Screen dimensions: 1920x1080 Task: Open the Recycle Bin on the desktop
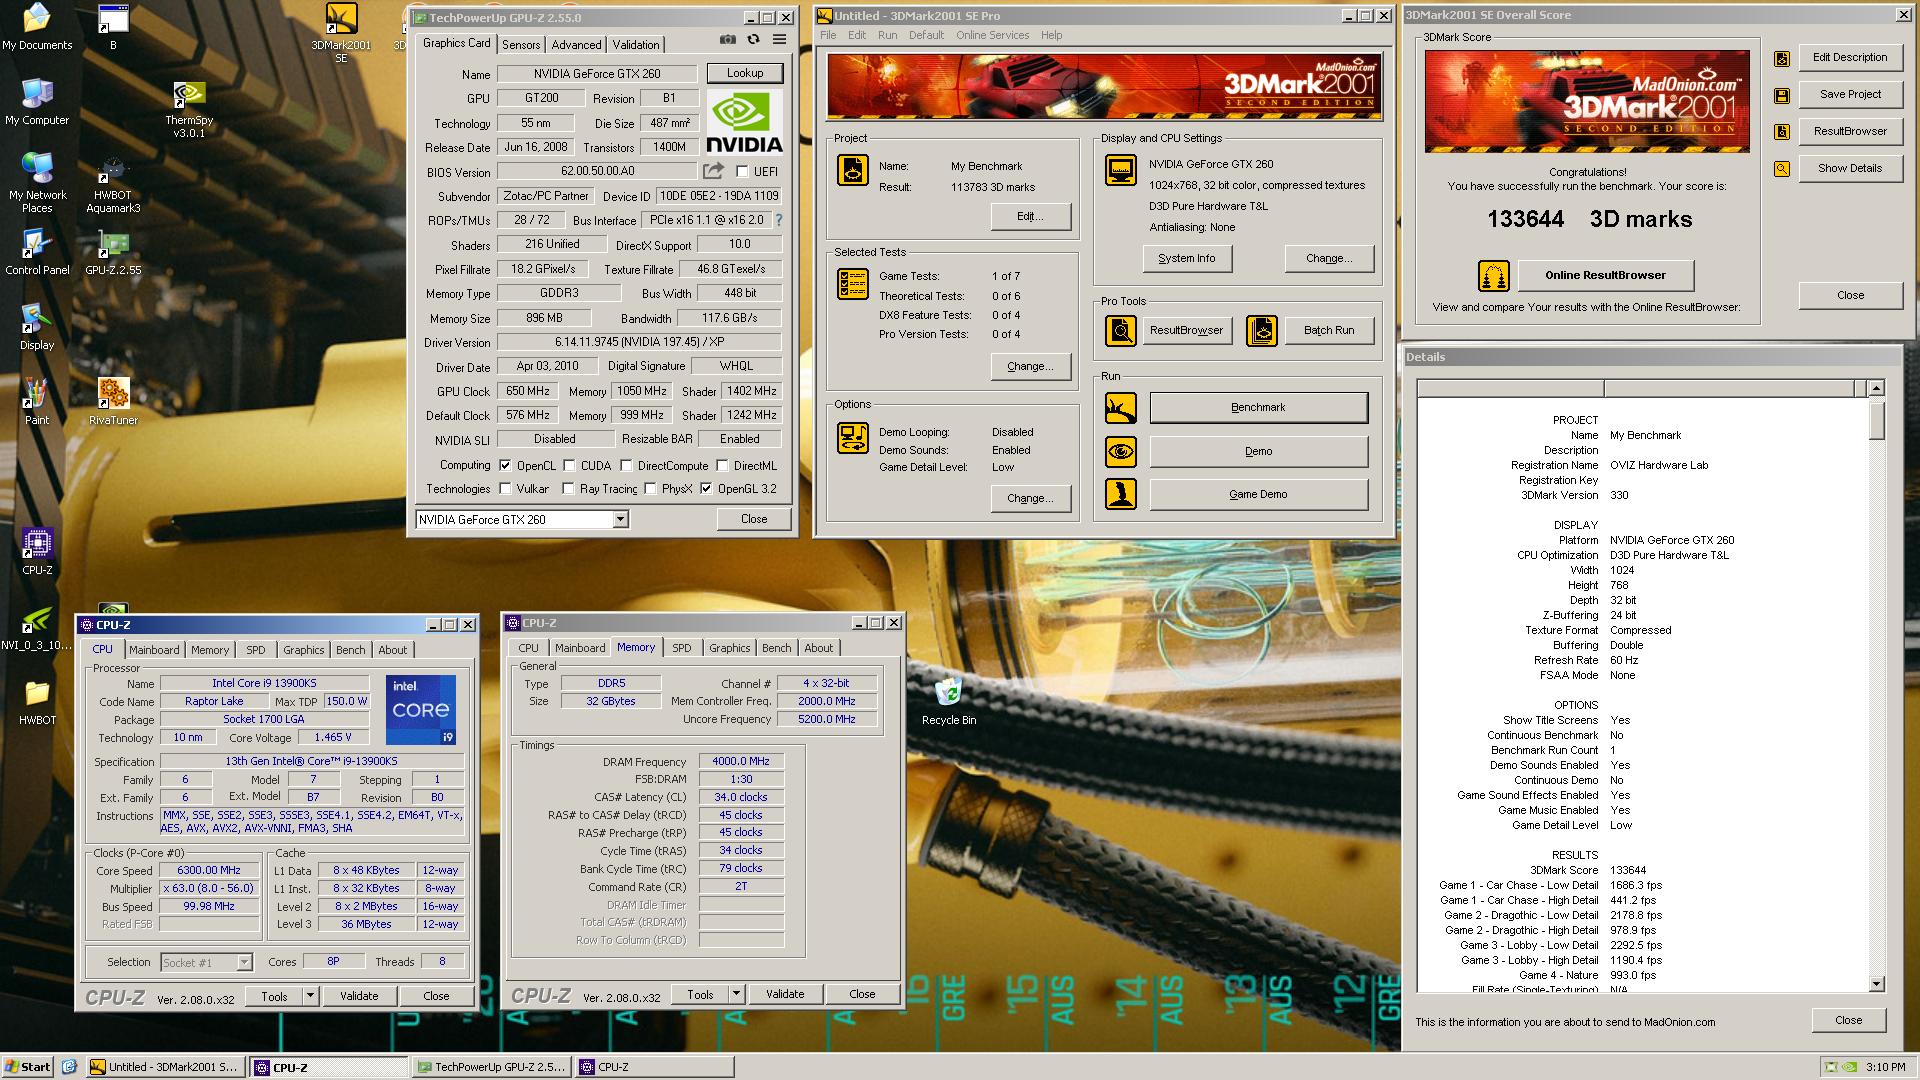[948, 701]
